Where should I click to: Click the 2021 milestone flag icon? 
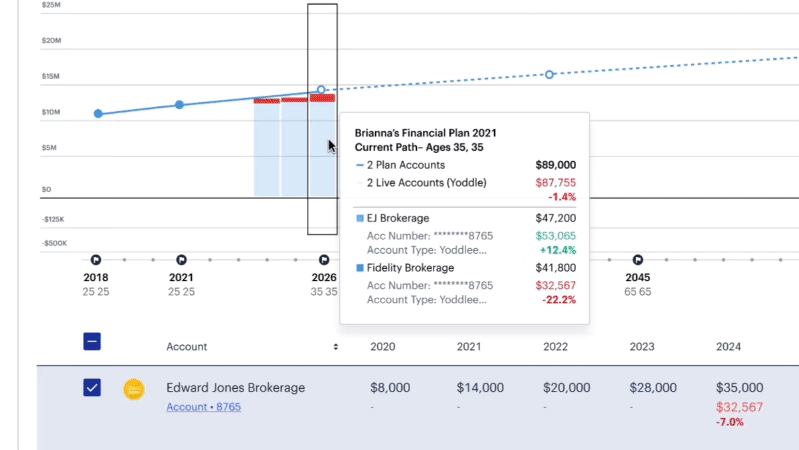(181, 260)
